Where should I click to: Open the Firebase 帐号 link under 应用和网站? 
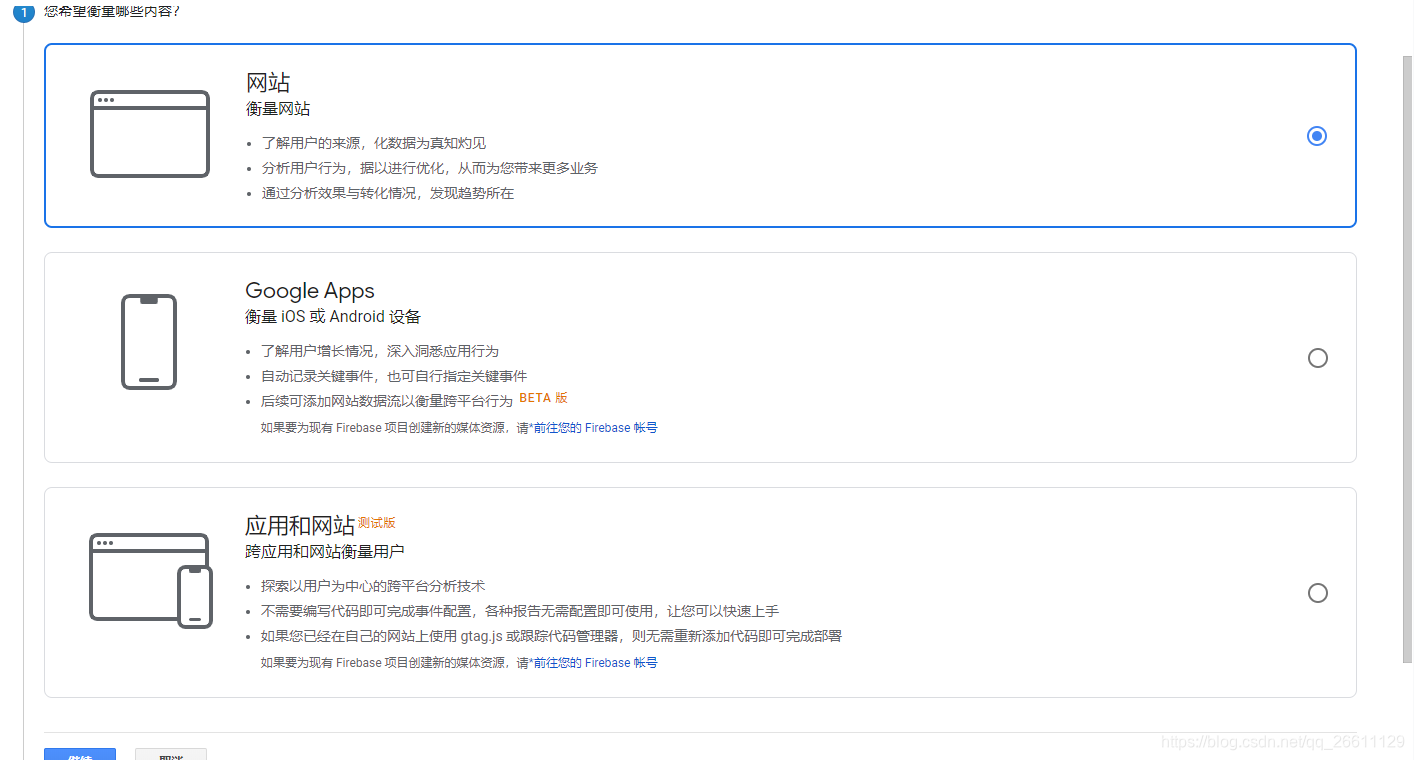pos(596,663)
